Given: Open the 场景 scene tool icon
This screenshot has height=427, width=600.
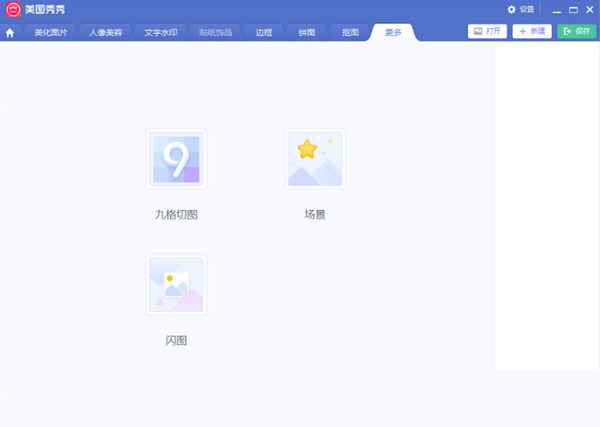Looking at the screenshot, I should pos(315,159).
